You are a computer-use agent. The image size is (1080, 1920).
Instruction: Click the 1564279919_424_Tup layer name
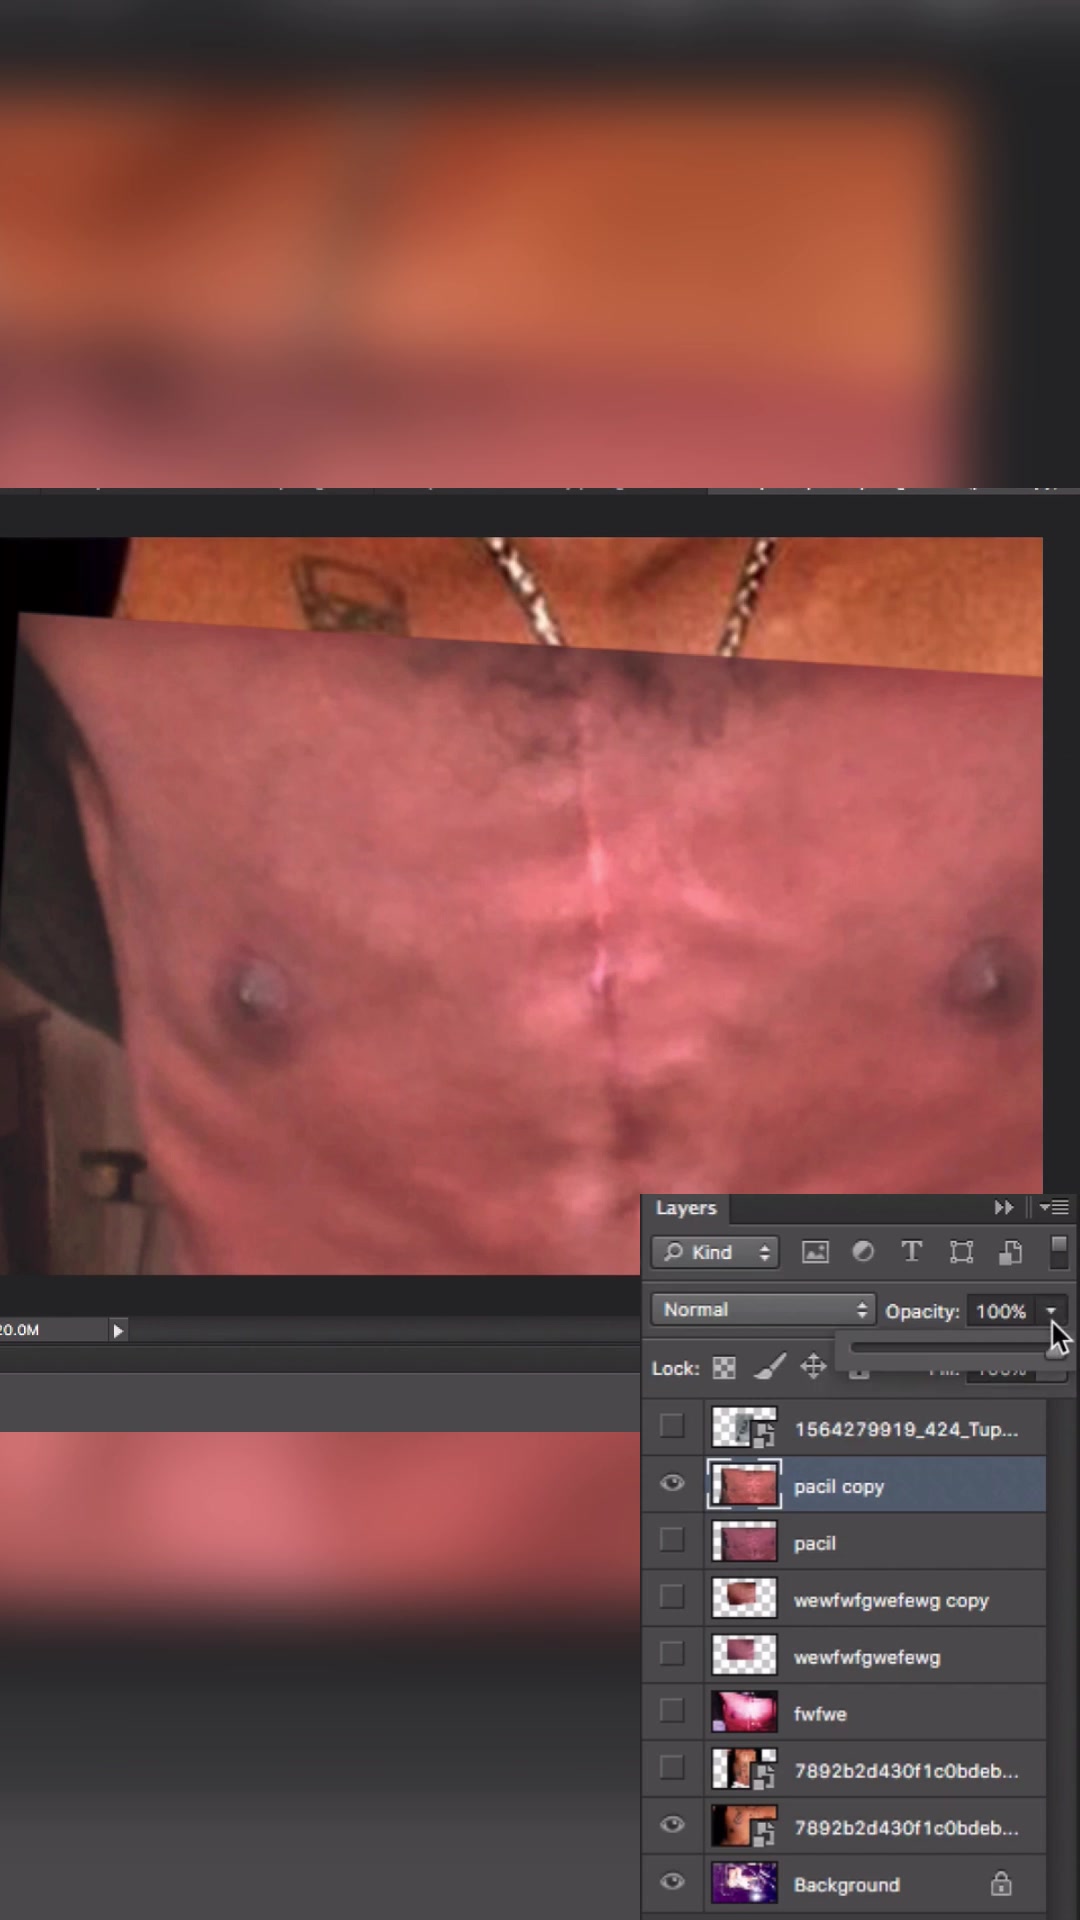(x=906, y=1430)
